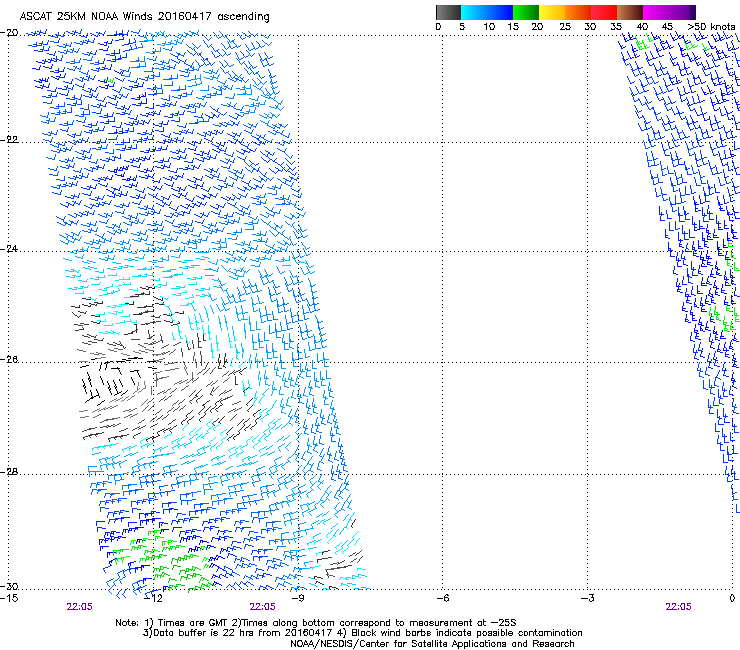Click the '-28' latitude axis label
Screen dimensions: 740x650
(x=9, y=472)
